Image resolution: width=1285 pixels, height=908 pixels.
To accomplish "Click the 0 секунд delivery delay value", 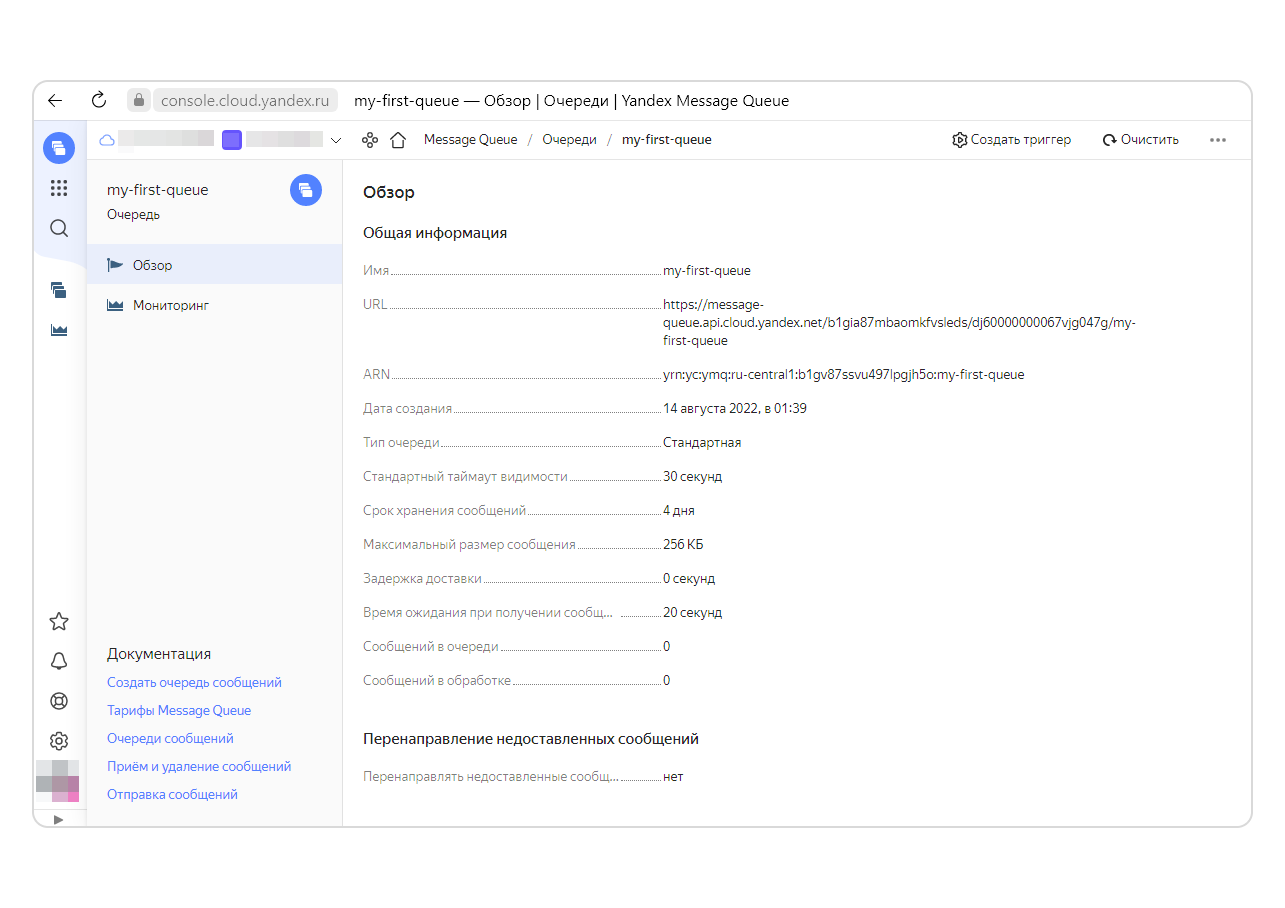I will (689, 579).
